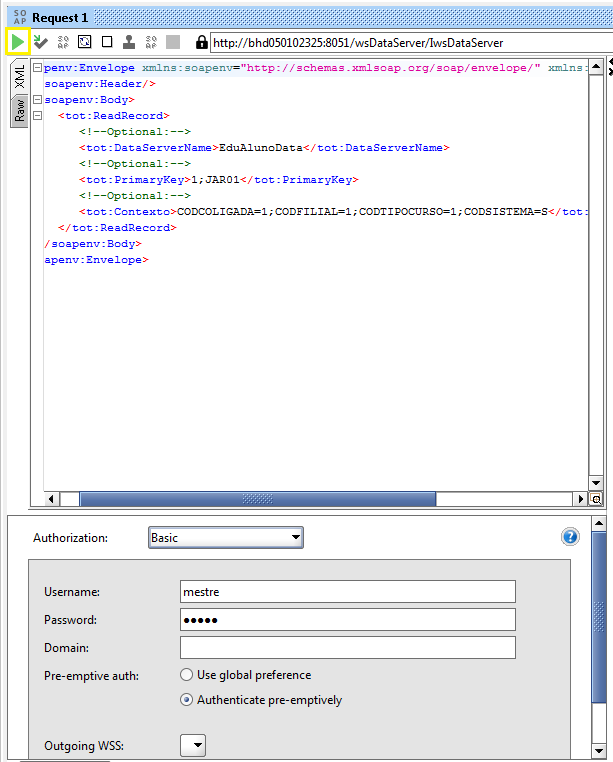The width and height of the screenshot is (613, 762).
Task: Open the Outgoing WSS dropdown
Action: 193,745
